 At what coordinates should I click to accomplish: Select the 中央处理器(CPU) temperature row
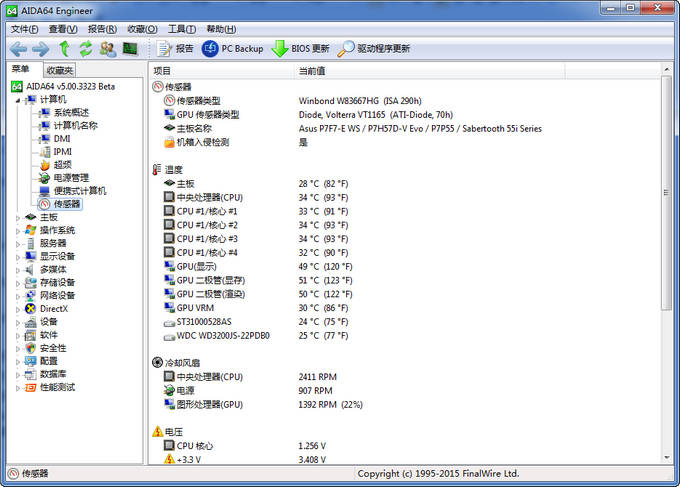click(x=405, y=197)
